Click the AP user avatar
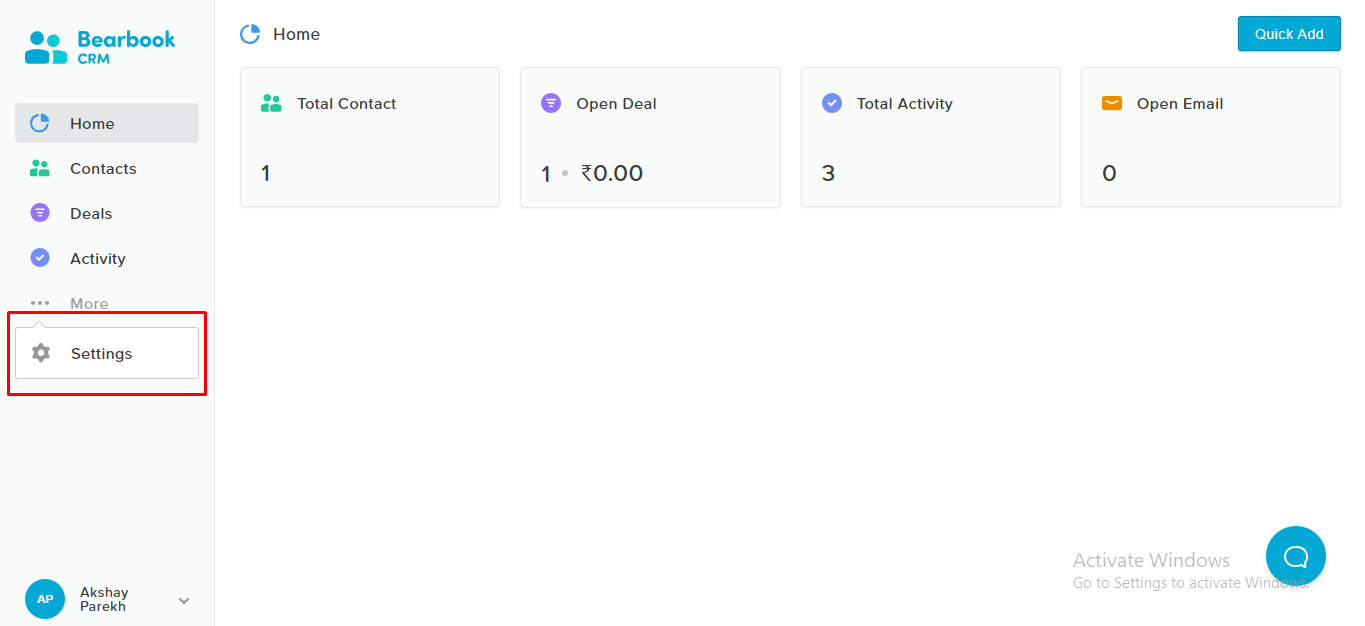Viewport: 1365px width, 626px height. point(45,599)
